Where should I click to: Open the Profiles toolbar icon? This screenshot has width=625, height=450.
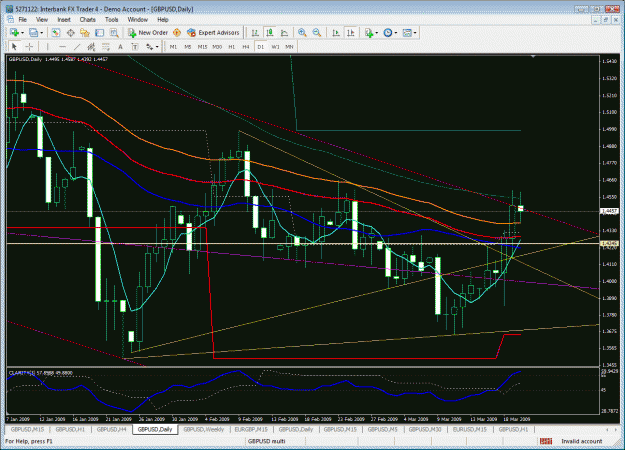(33, 33)
